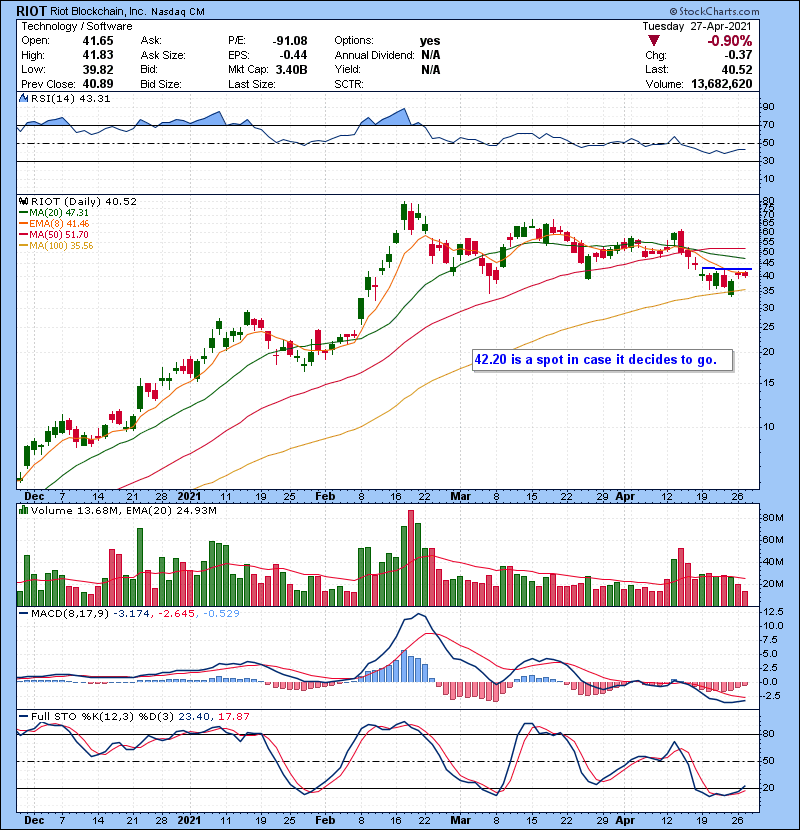Click the Last price 40.52
This screenshot has width=800, height=830.
pyautogui.click(x=737, y=69)
